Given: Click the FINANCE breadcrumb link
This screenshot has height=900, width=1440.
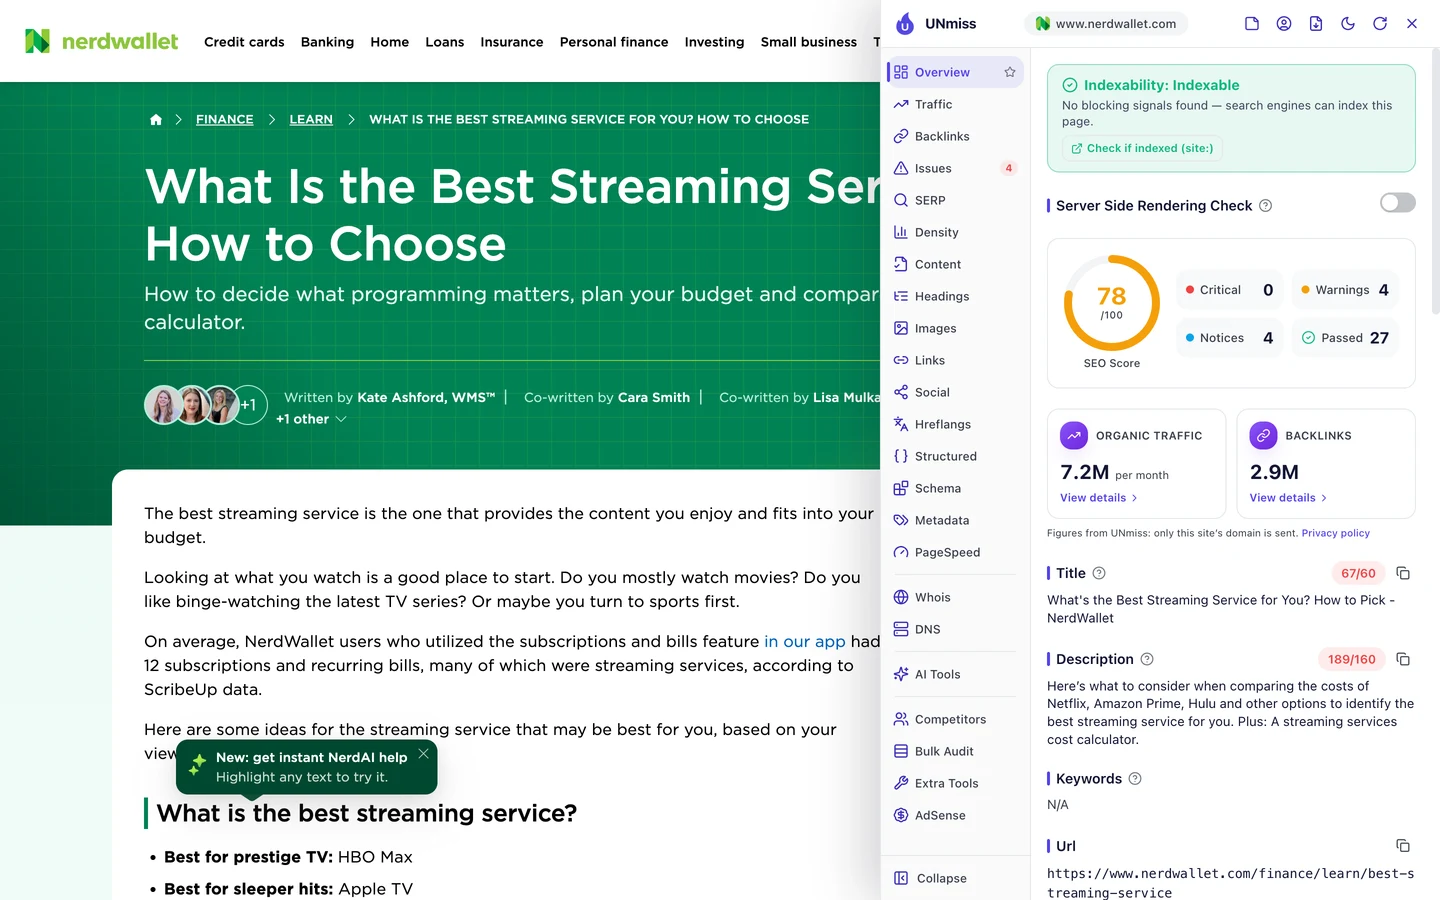Looking at the screenshot, I should pyautogui.click(x=225, y=119).
